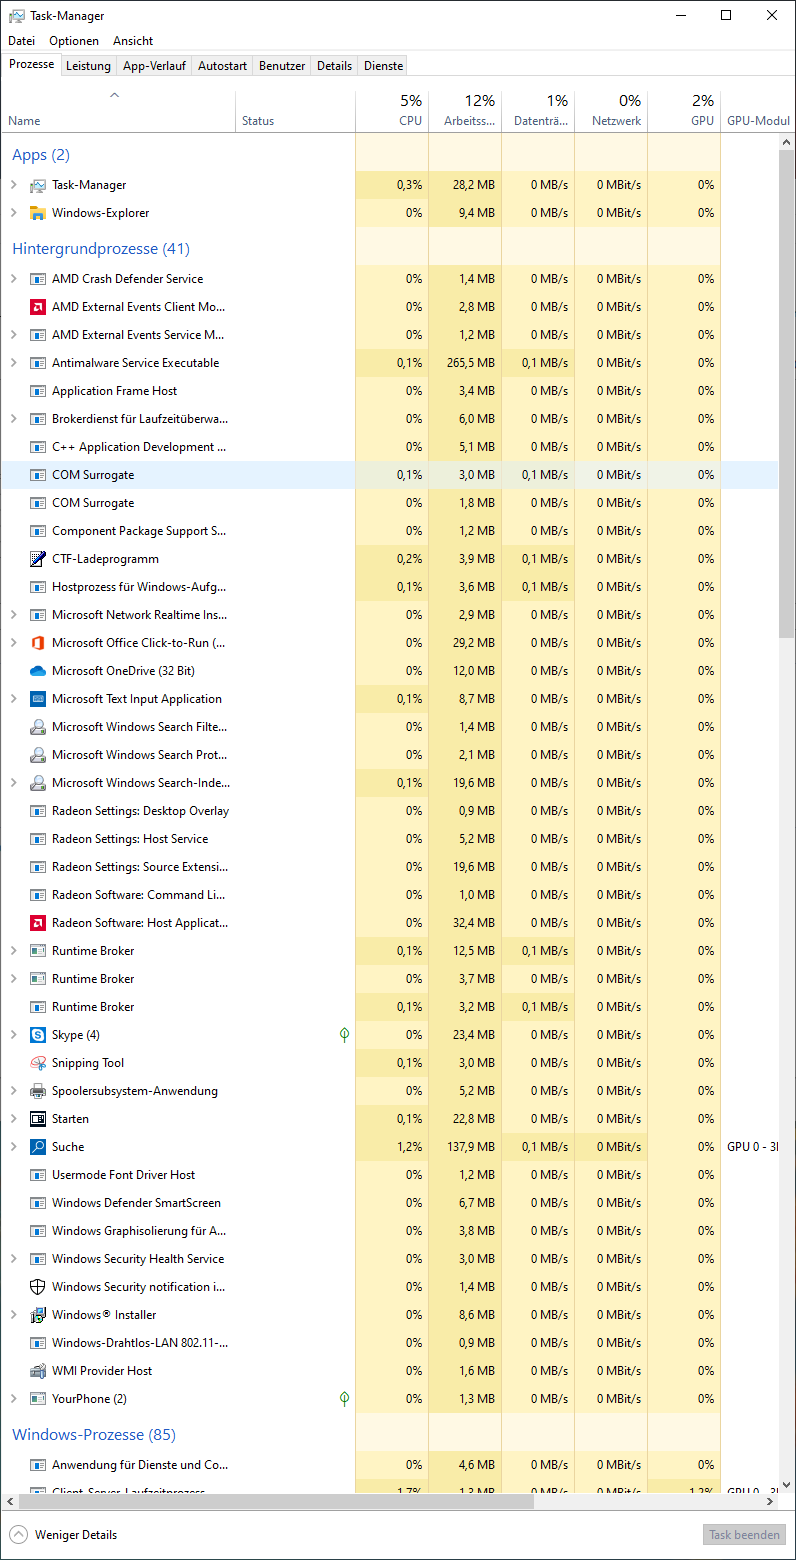
Task: Click the Microsoft Windows Search-Indexer icon
Action: click(38, 783)
